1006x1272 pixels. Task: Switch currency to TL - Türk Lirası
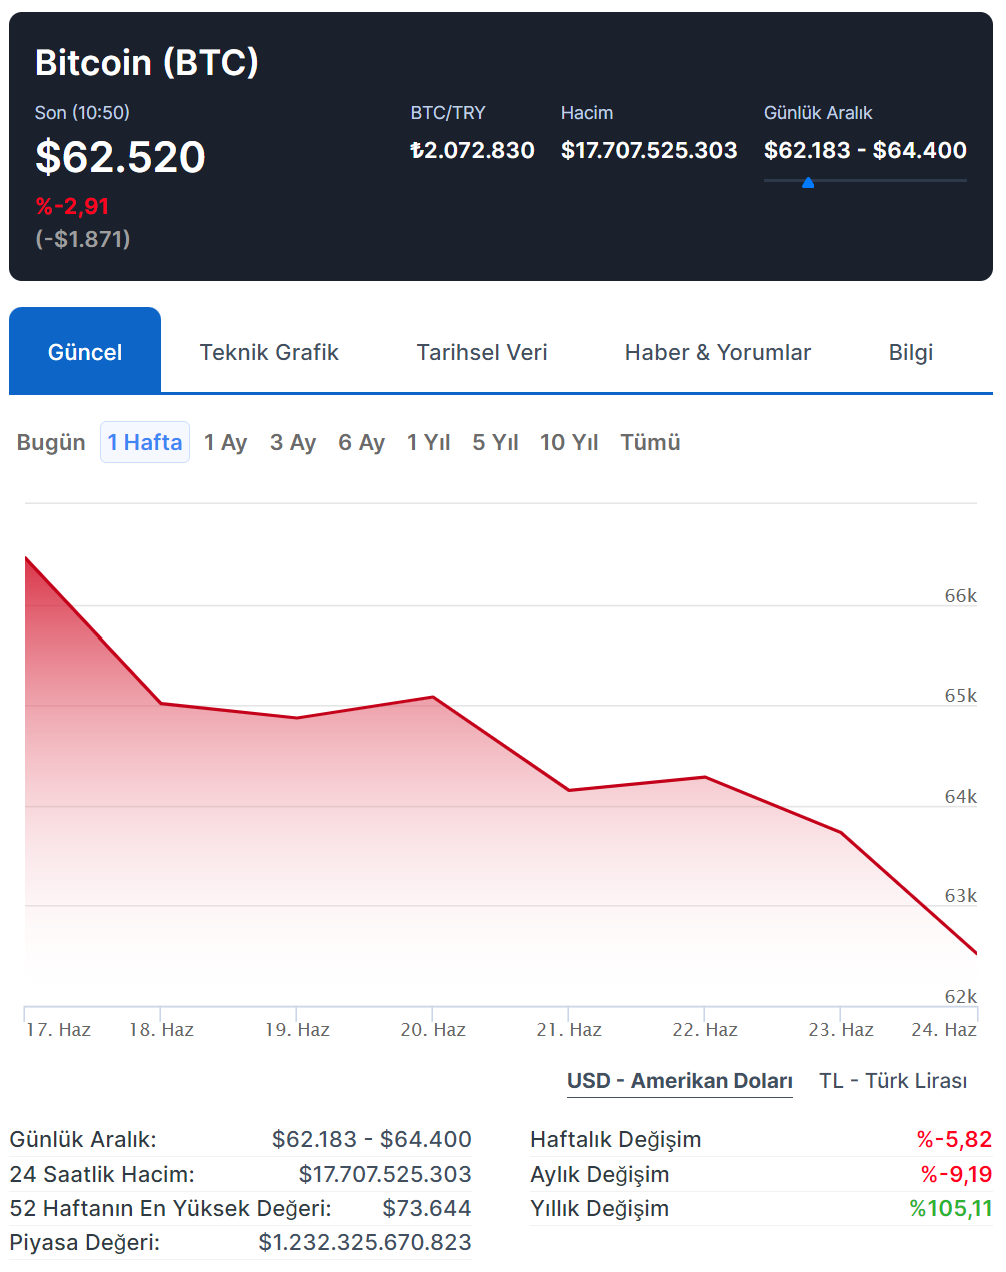coord(893,1081)
